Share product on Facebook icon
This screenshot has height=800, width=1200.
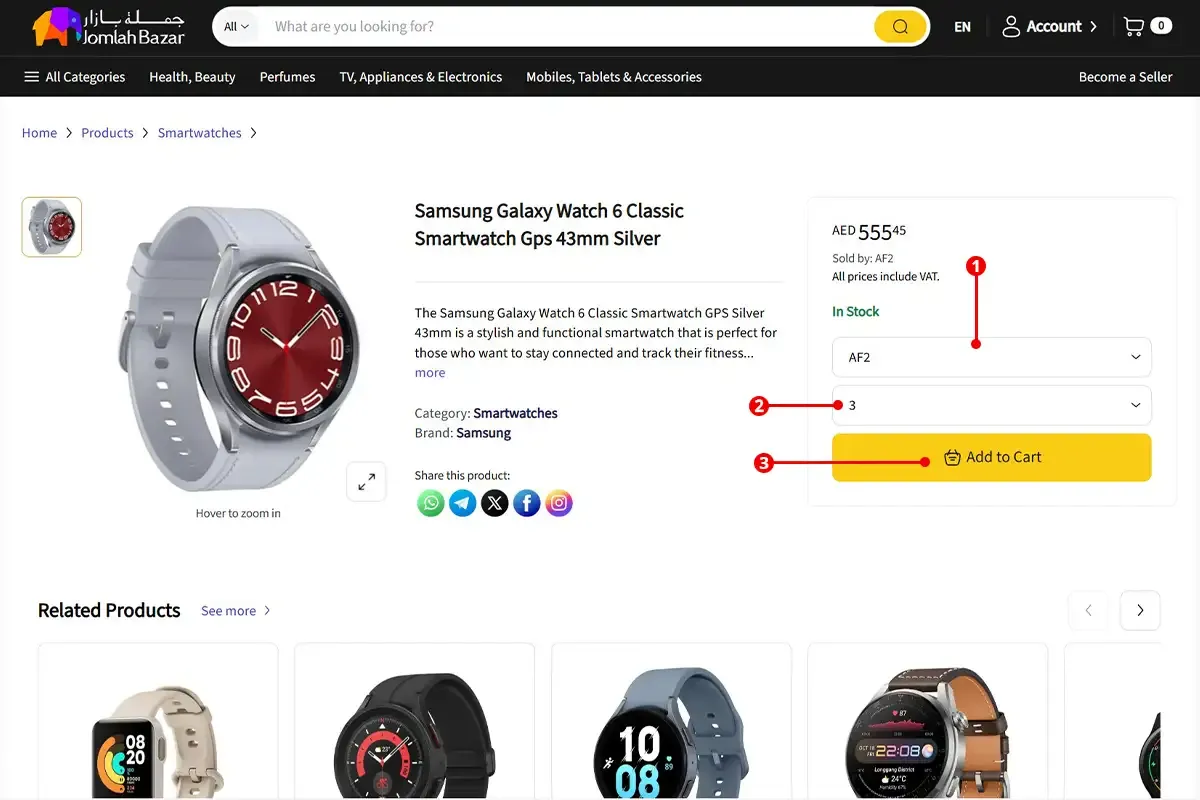[527, 502]
